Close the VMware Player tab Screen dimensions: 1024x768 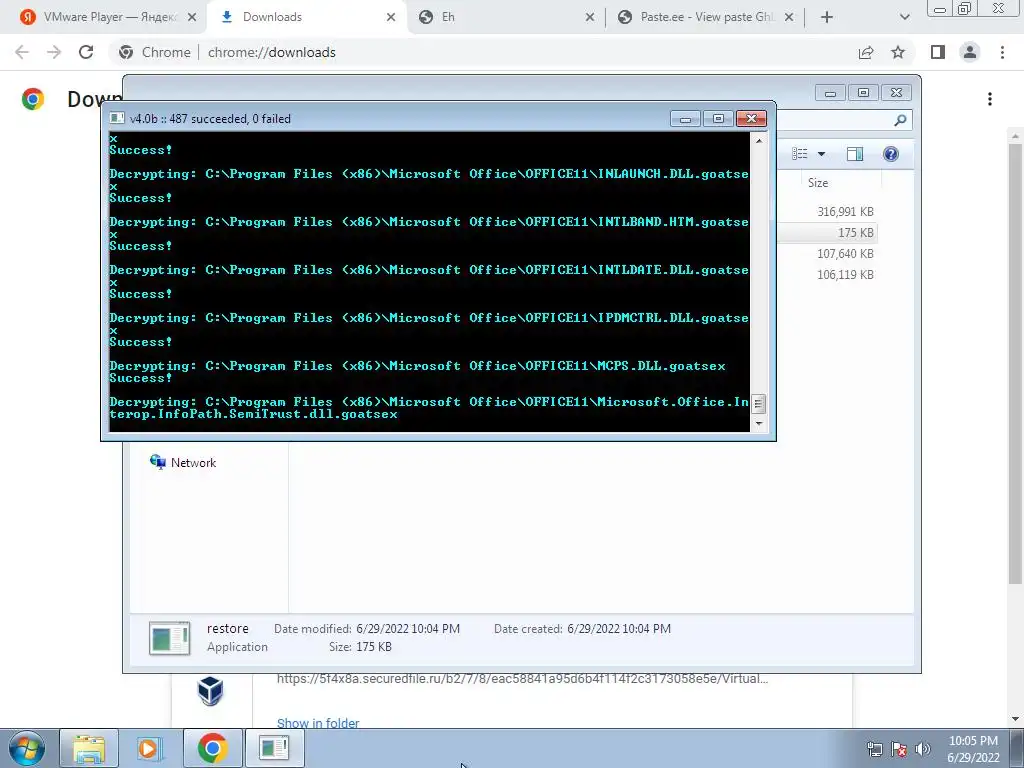191,17
